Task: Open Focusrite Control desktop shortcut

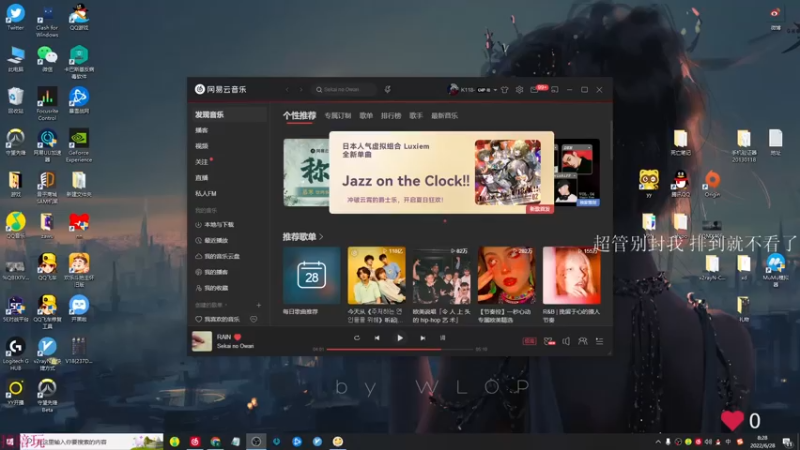Action: (x=47, y=104)
